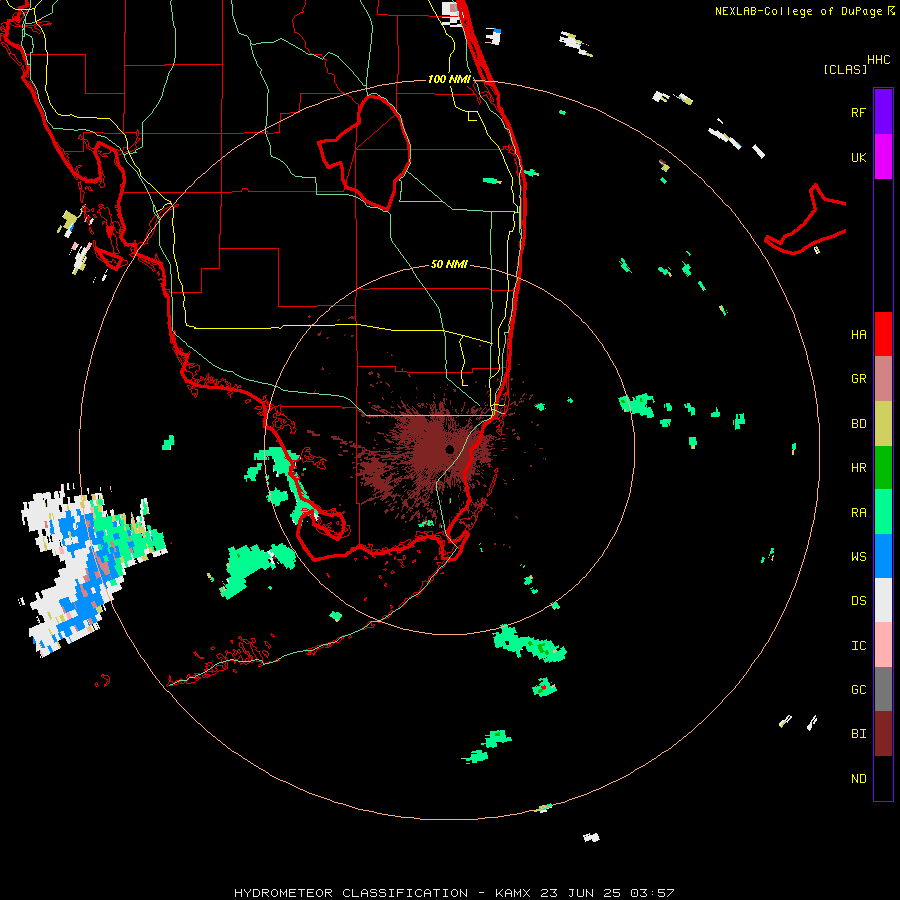Select the GC gray legend swatch
The image size is (900, 900).
(x=883, y=689)
